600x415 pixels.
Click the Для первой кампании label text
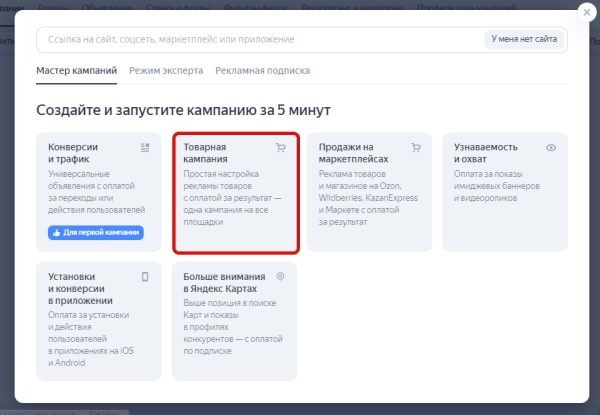pos(101,233)
